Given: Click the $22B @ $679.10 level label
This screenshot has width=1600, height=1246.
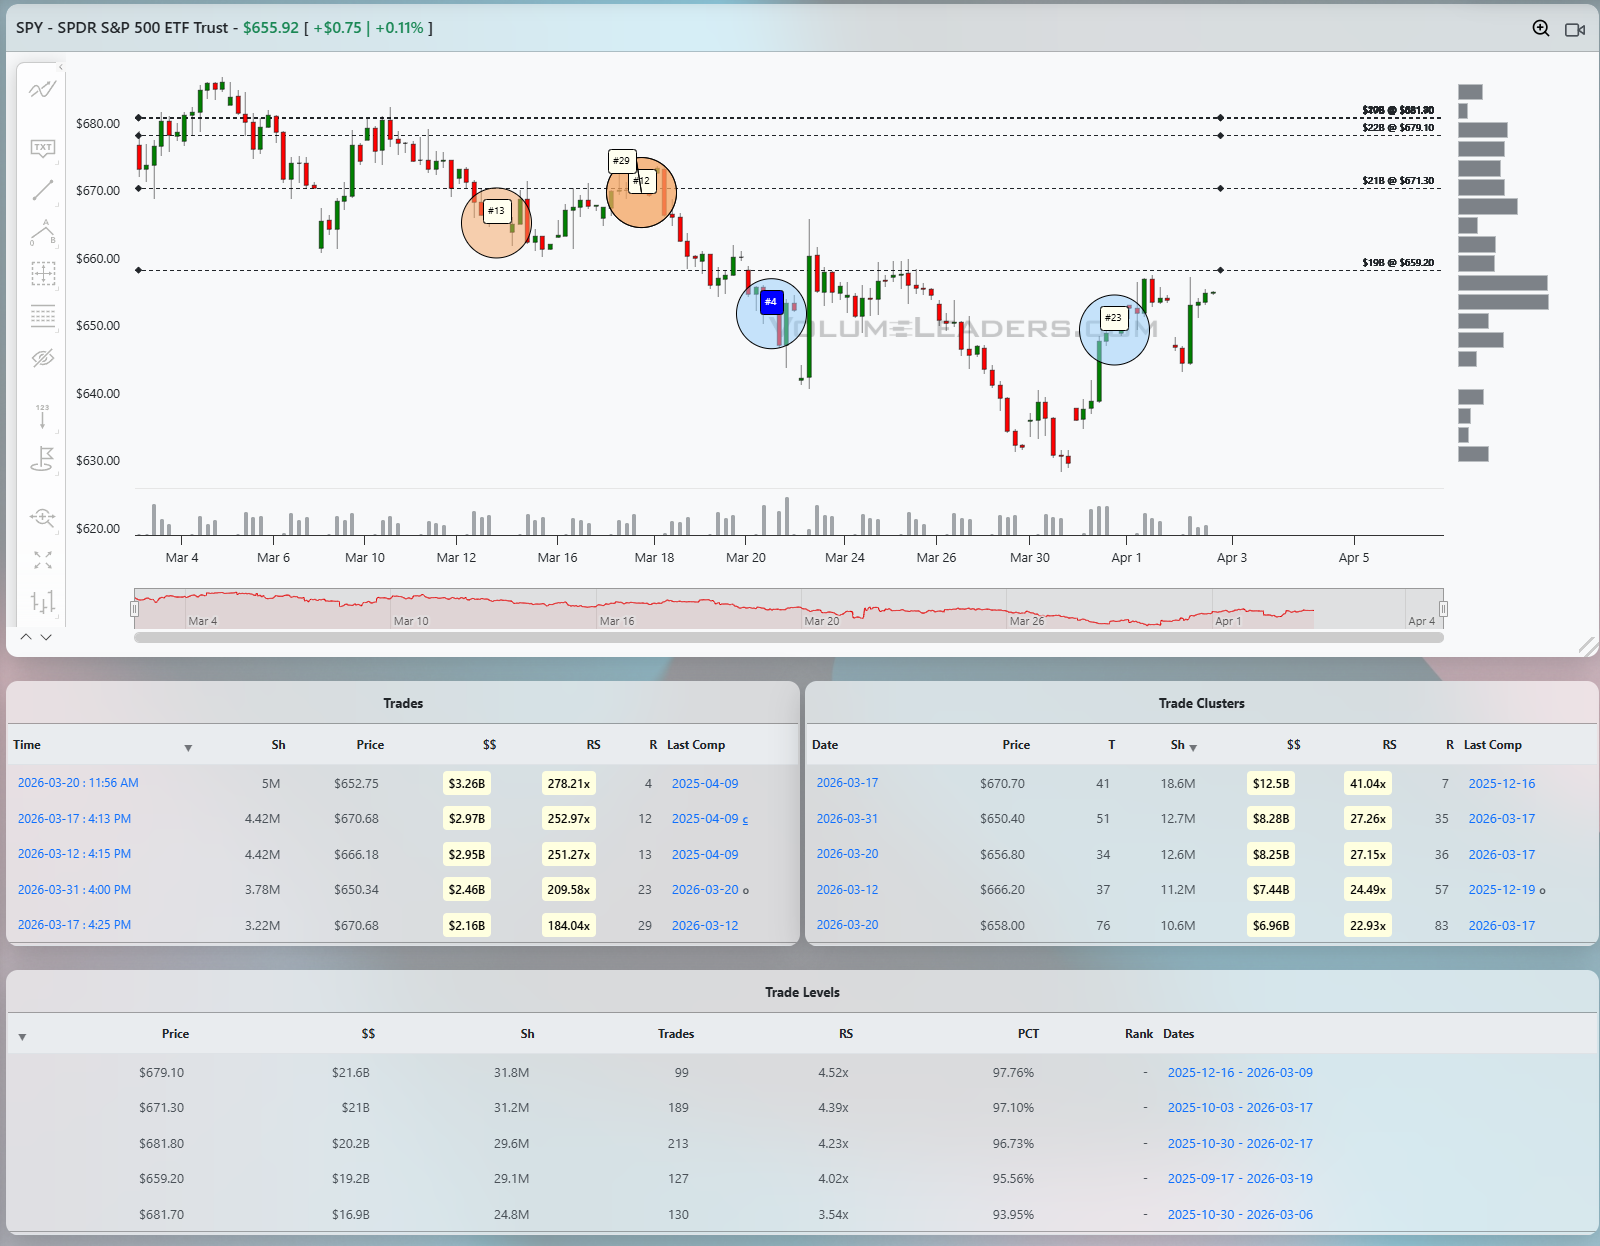Looking at the screenshot, I should [x=1397, y=128].
